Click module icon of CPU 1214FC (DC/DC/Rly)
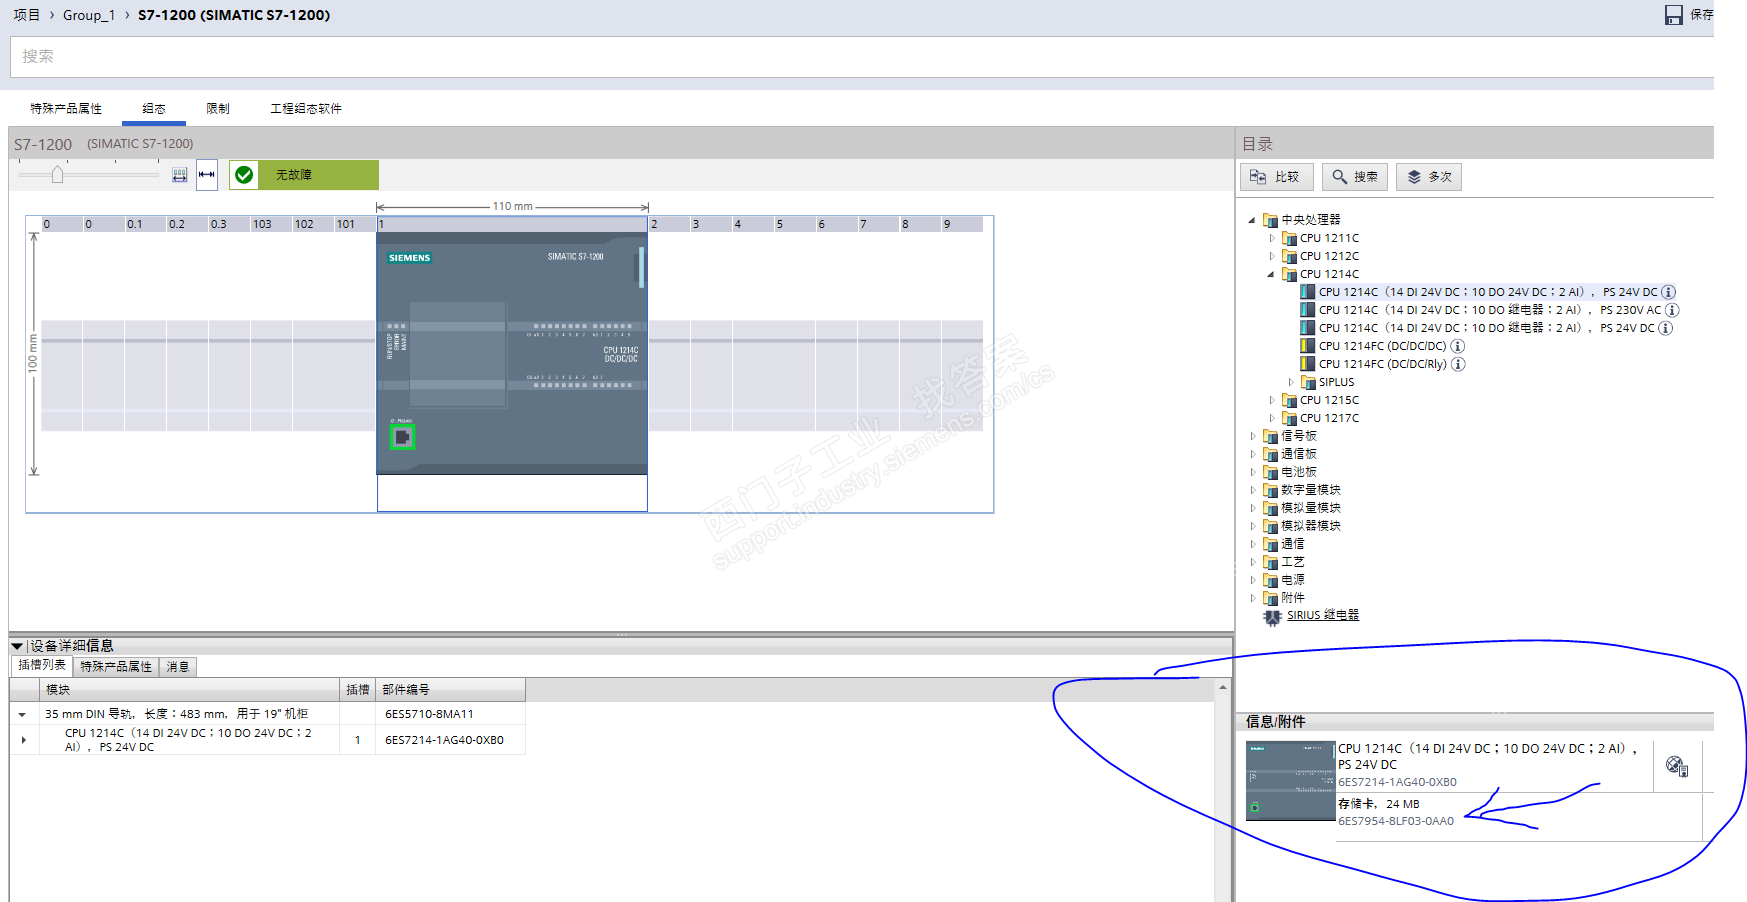 coord(1308,364)
